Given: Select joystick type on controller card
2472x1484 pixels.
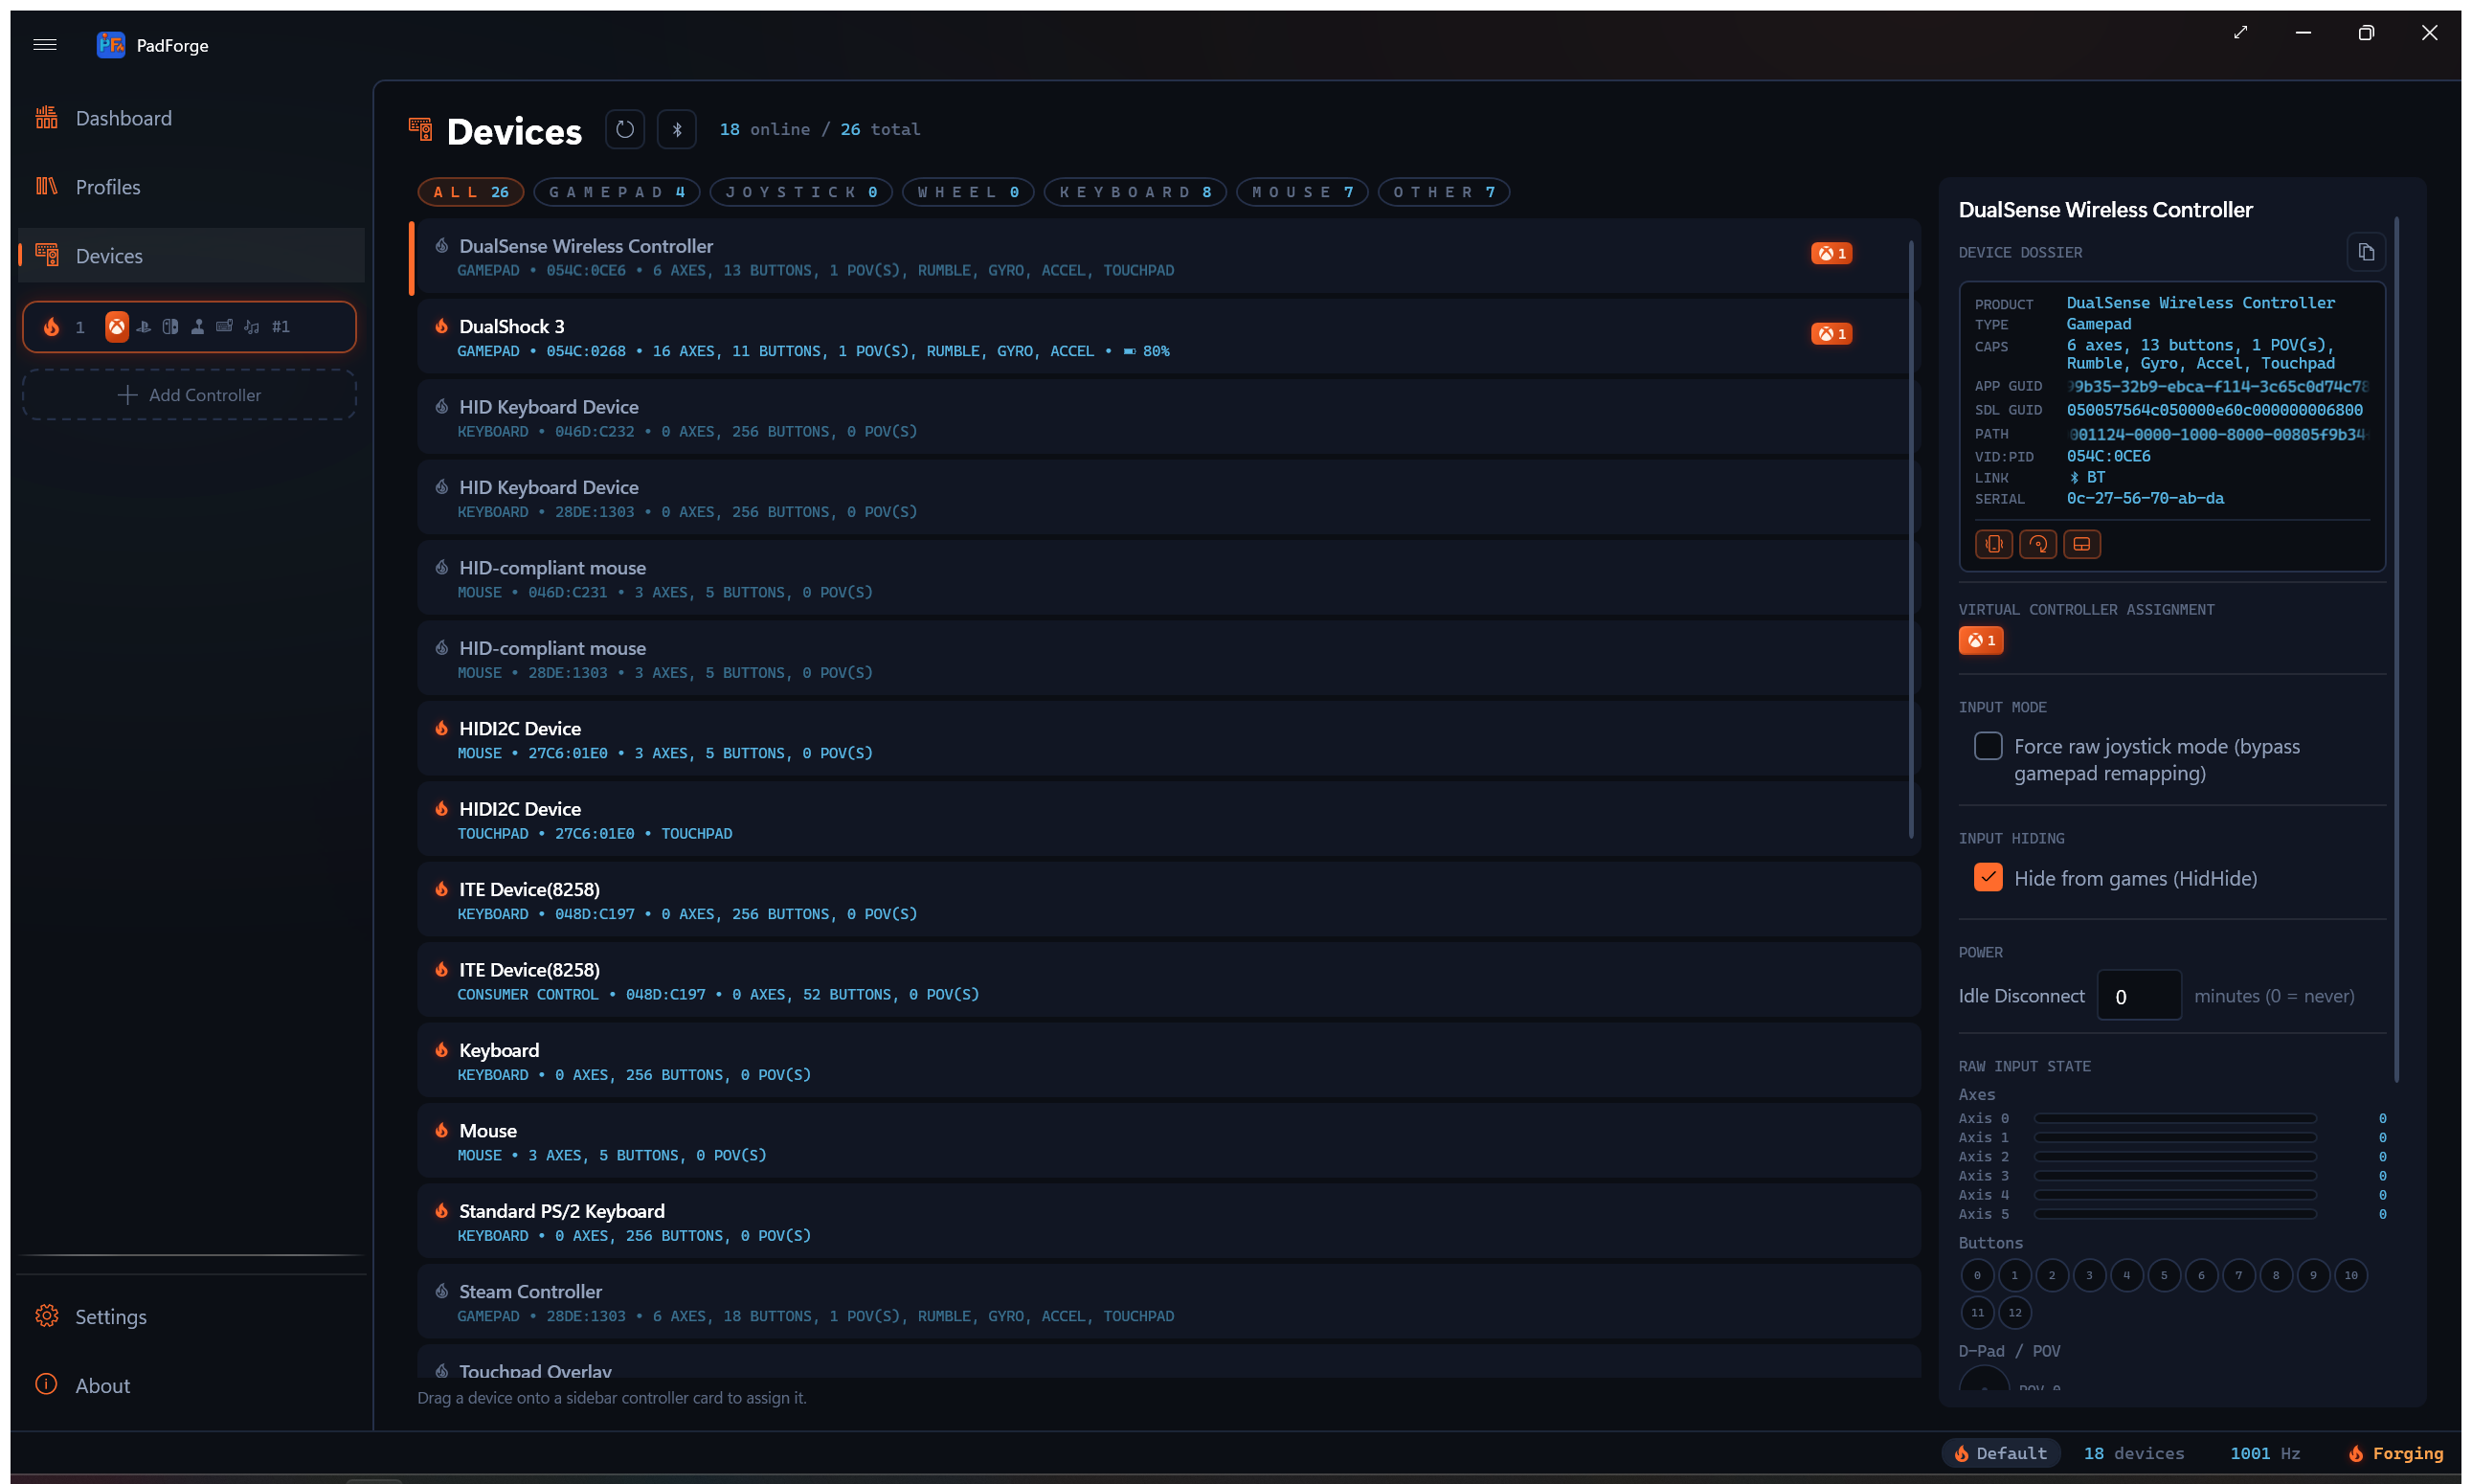Looking at the screenshot, I should (198, 327).
